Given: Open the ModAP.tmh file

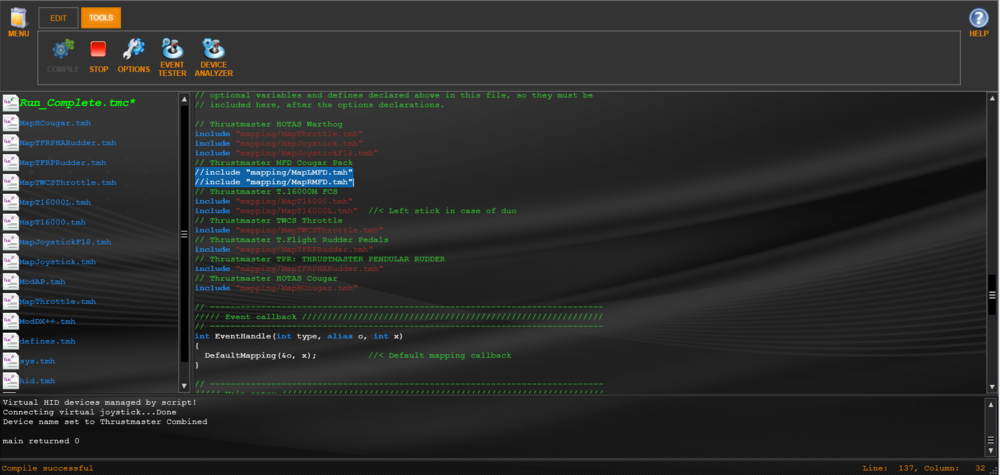Looking at the screenshot, I should pyautogui.click(x=42, y=281).
